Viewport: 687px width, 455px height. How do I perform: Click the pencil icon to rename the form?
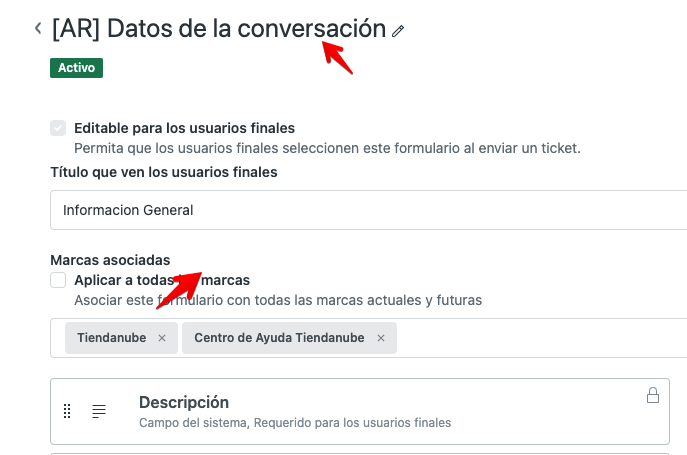click(398, 31)
